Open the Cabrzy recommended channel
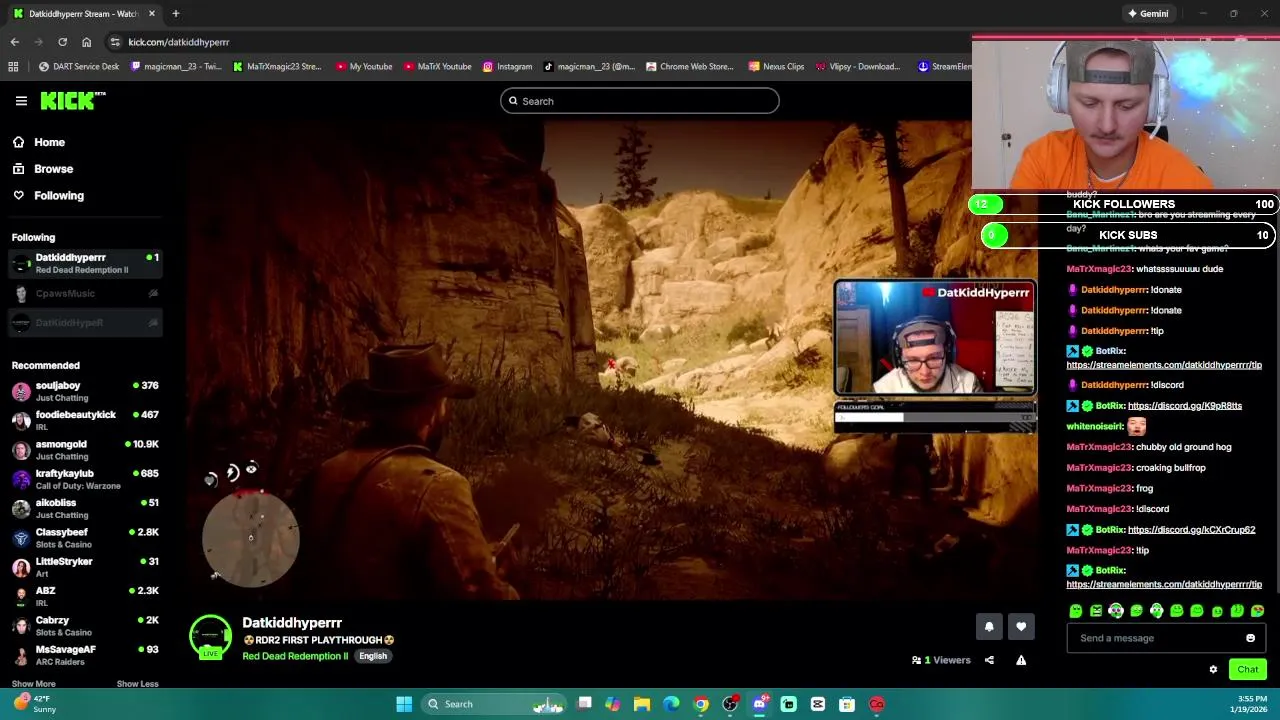The image size is (1280, 720). 85,626
